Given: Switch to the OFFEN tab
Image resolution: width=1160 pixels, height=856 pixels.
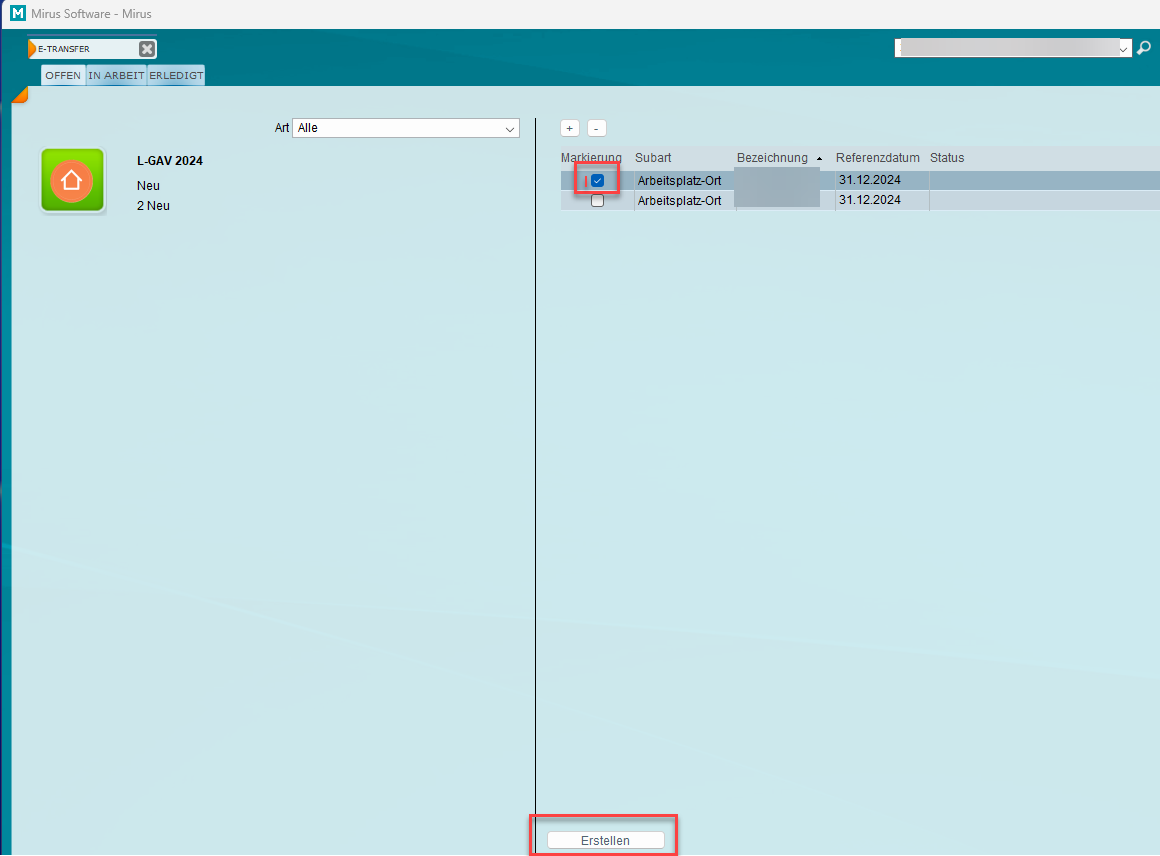Looking at the screenshot, I should (x=63, y=76).
